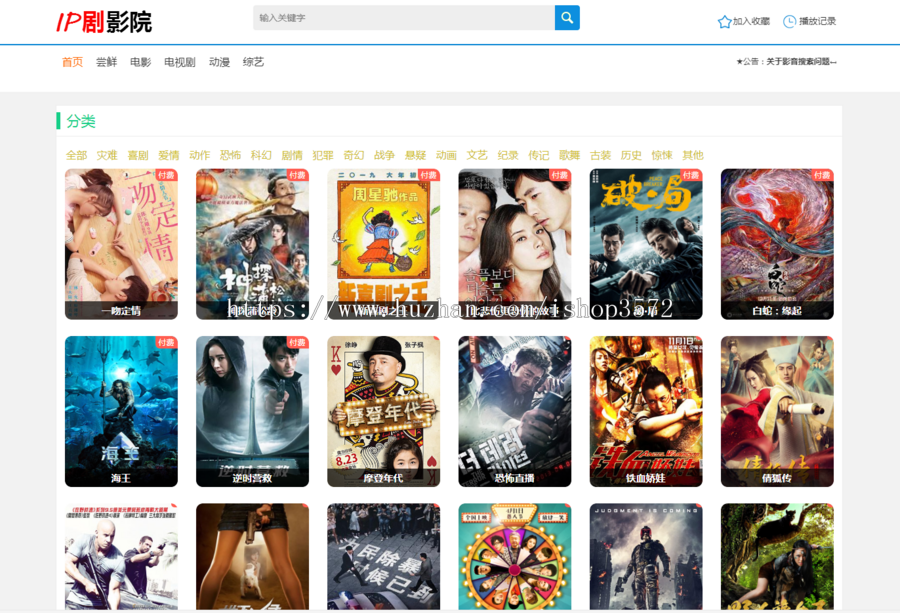Open the 一吻定情 movie poster

click(121, 244)
